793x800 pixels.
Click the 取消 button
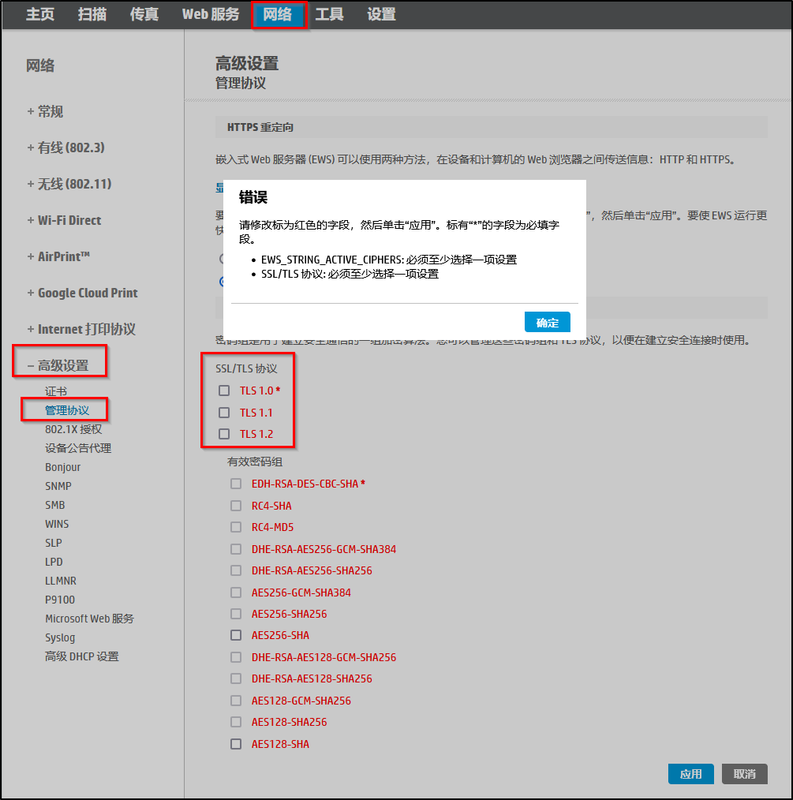744,774
